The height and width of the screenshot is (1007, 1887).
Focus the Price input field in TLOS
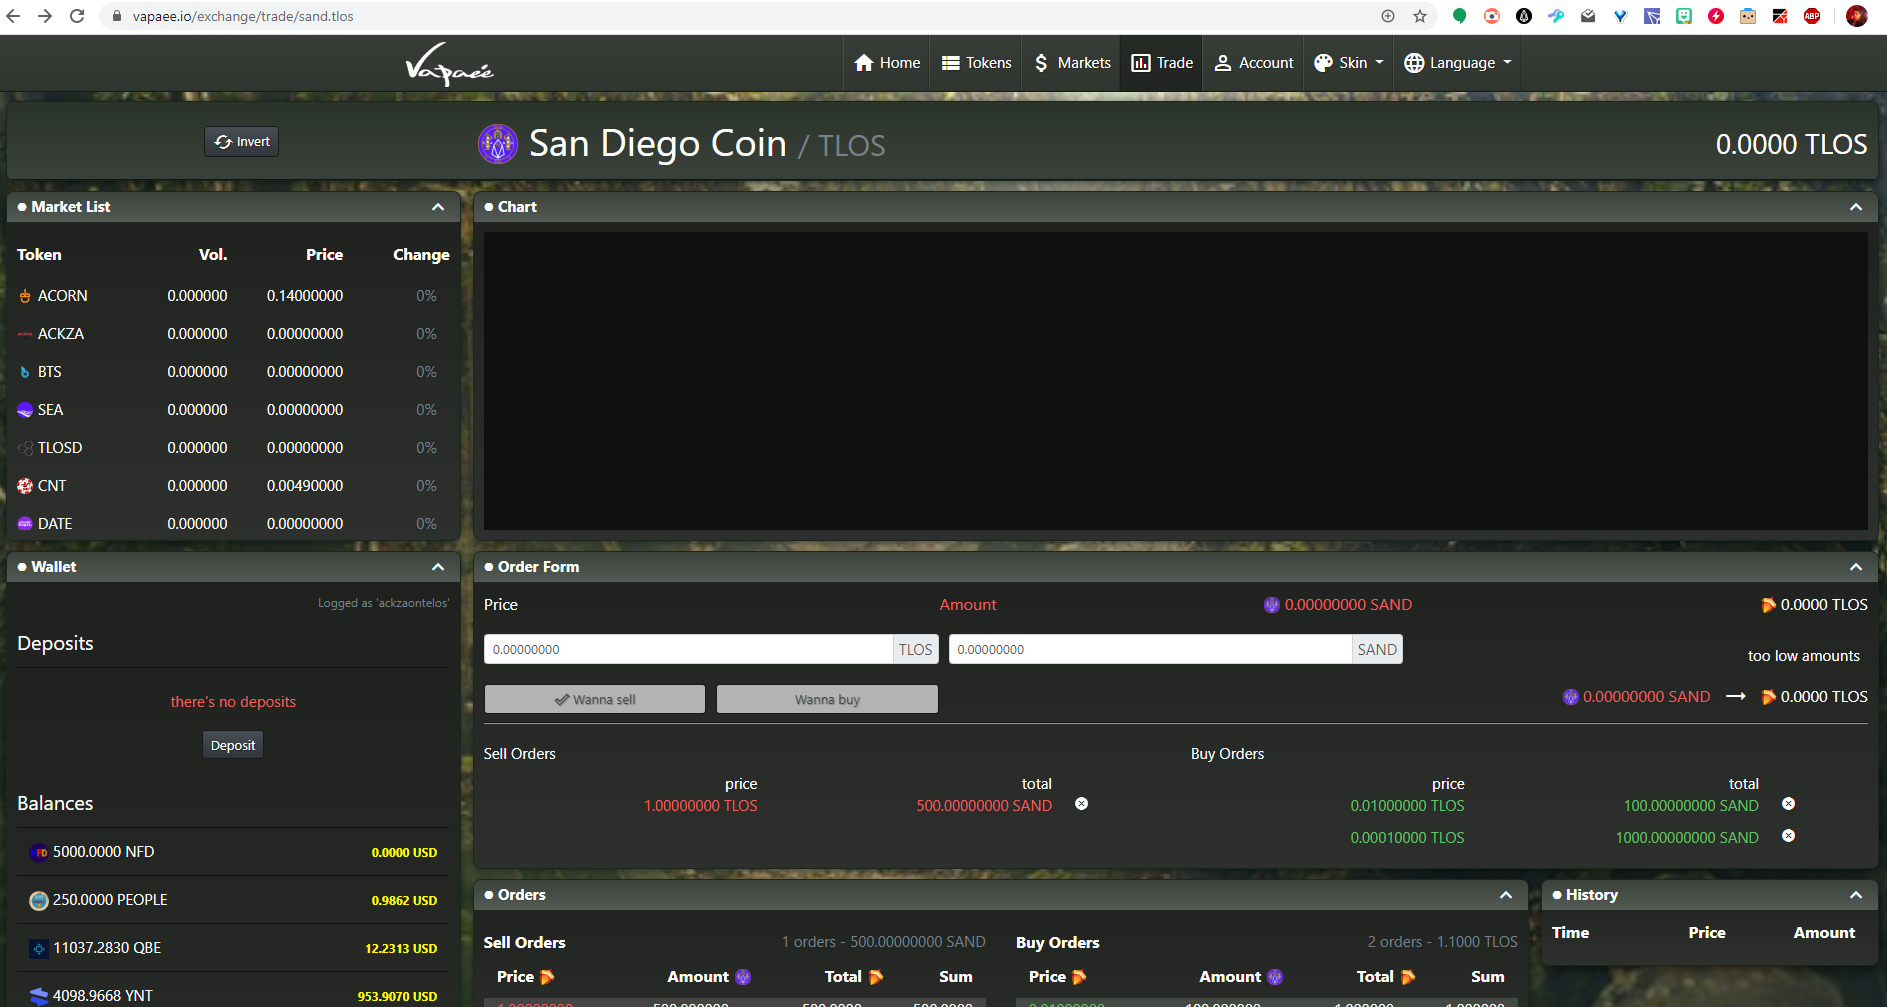click(689, 650)
